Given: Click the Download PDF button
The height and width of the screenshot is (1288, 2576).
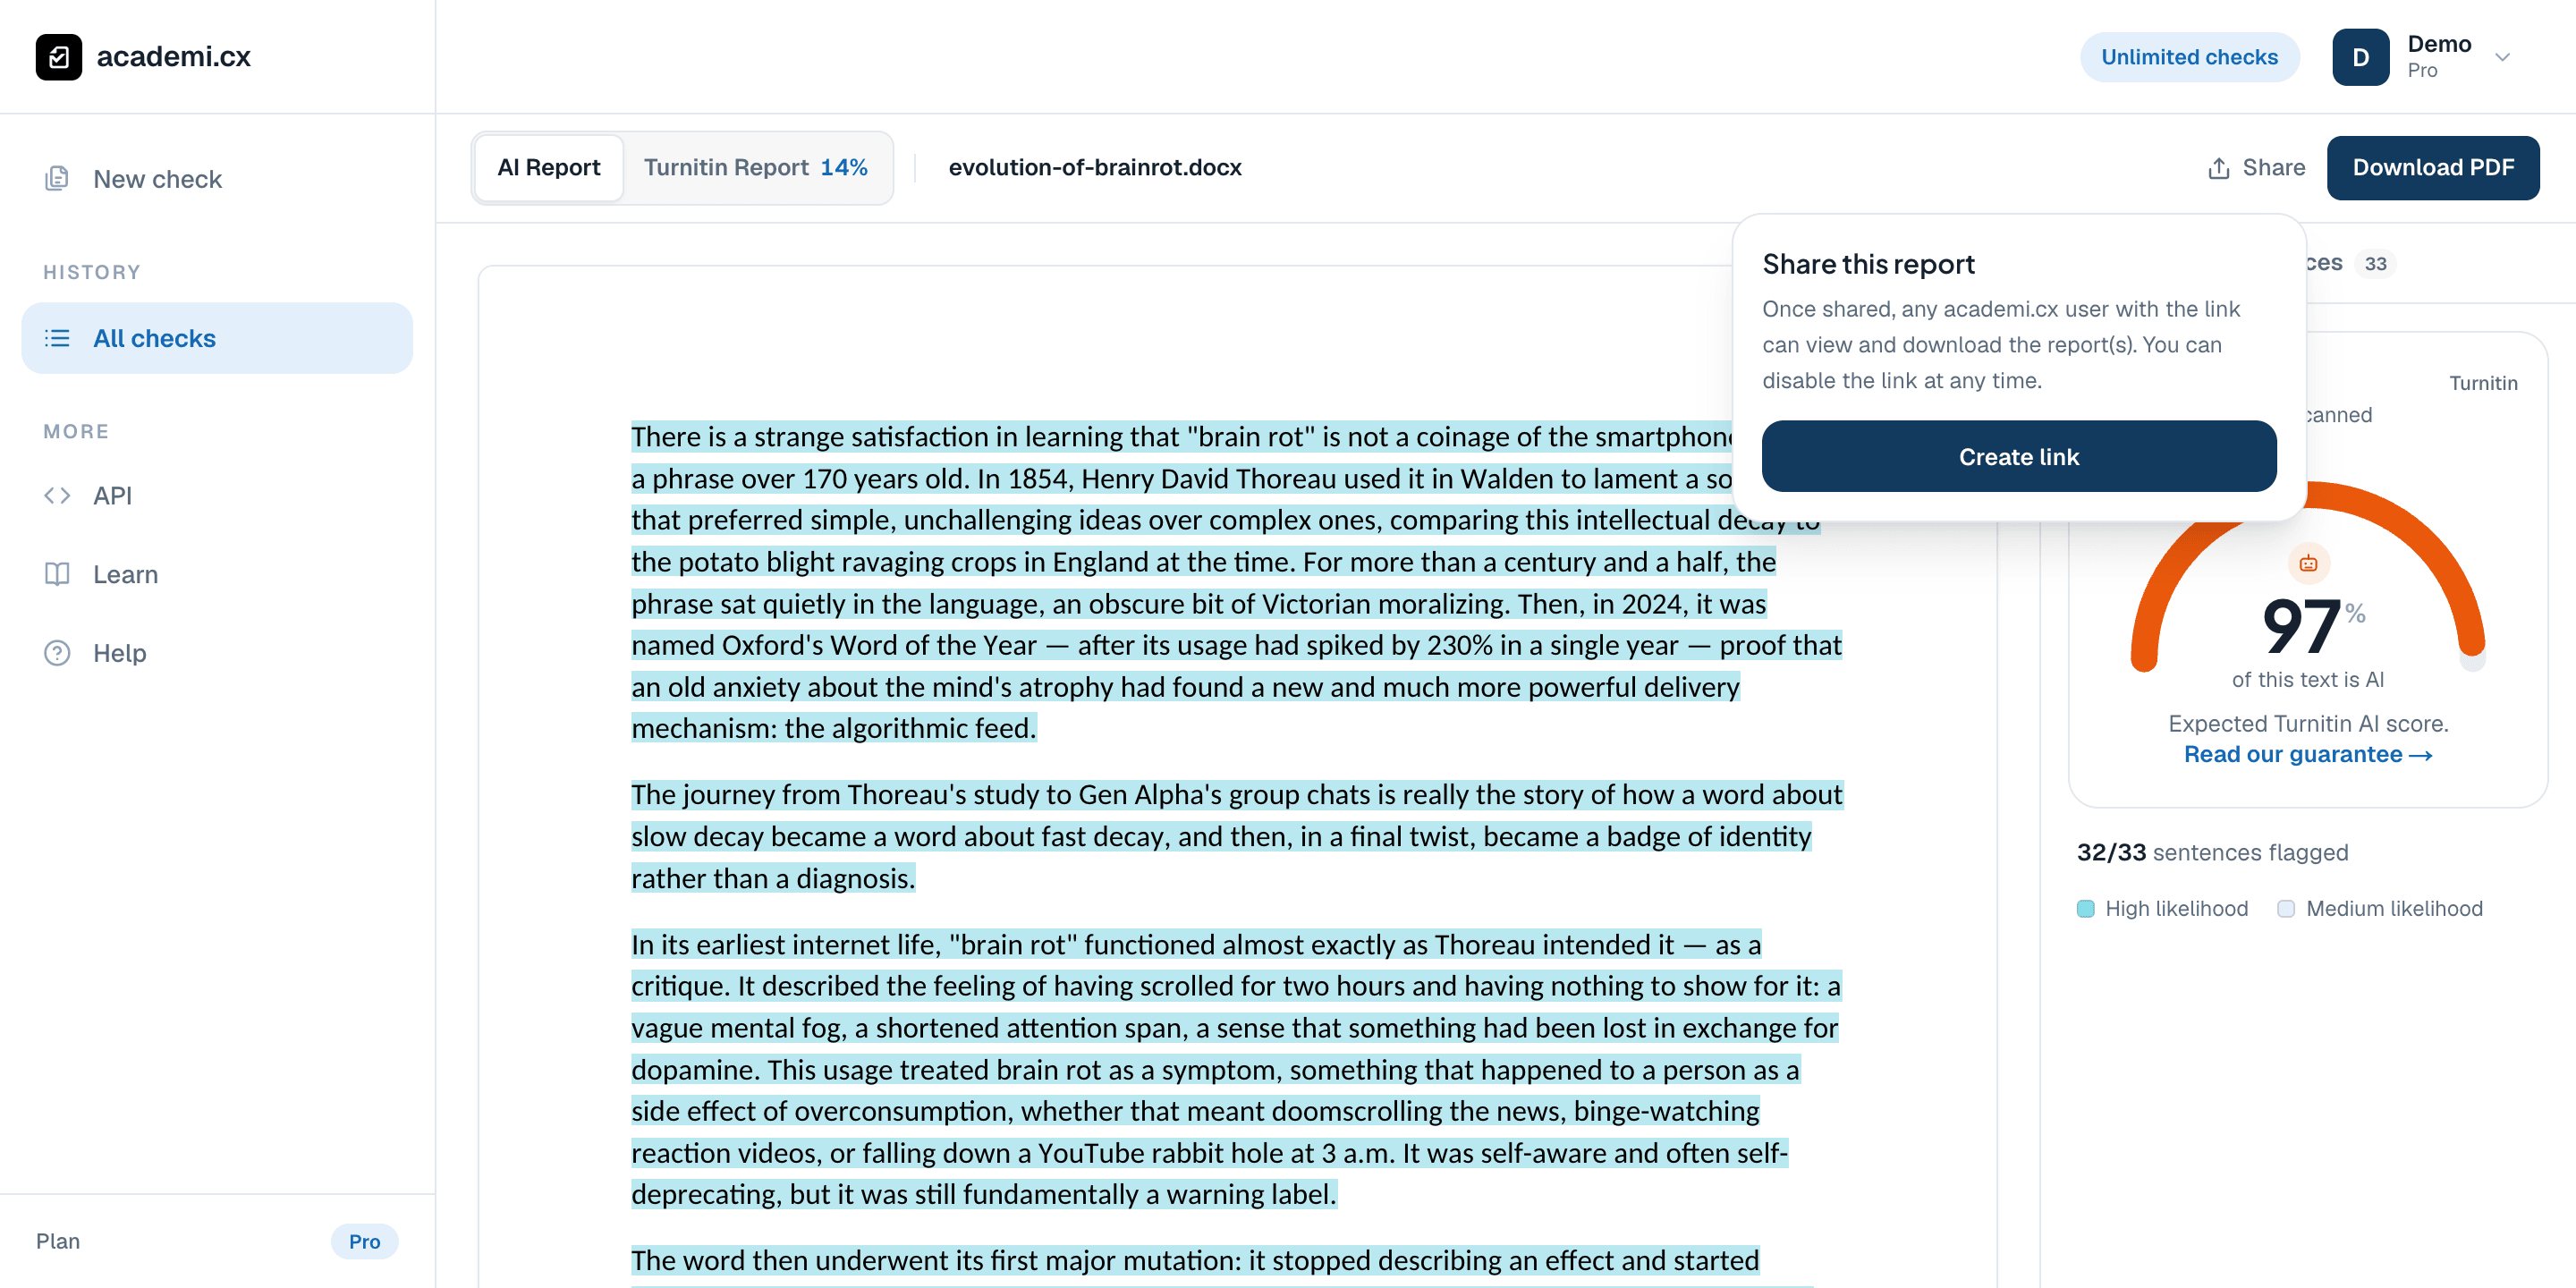Looking at the screenshot, I should click(2432, 168).
